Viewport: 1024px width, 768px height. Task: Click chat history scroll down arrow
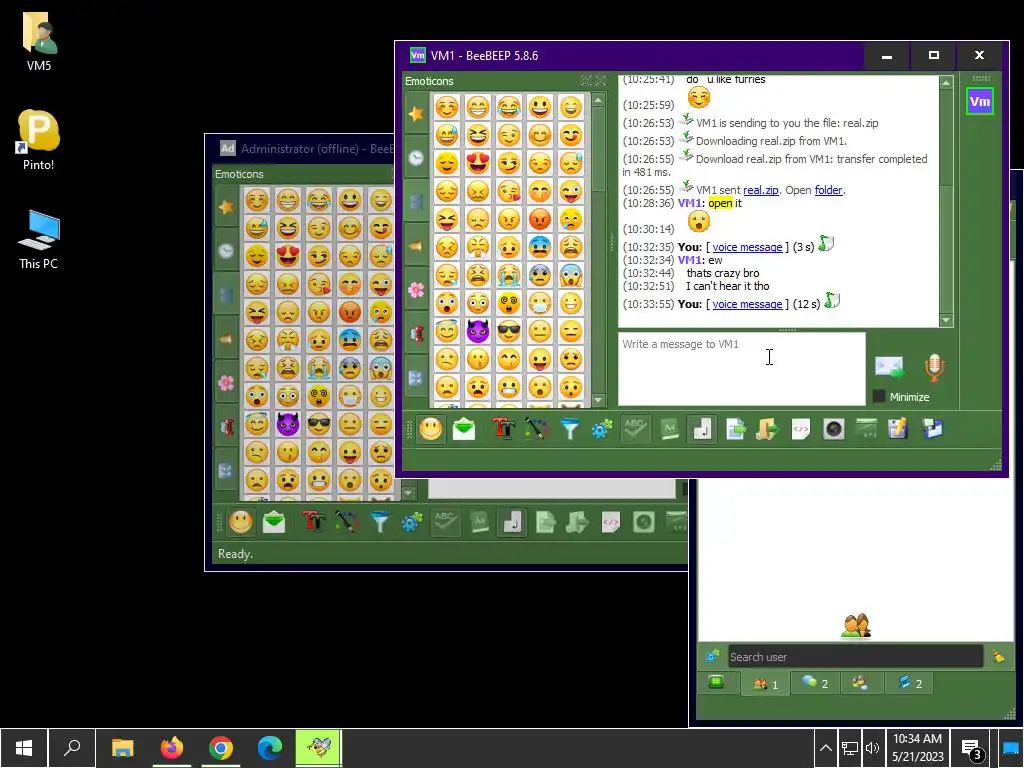point(946,320)
